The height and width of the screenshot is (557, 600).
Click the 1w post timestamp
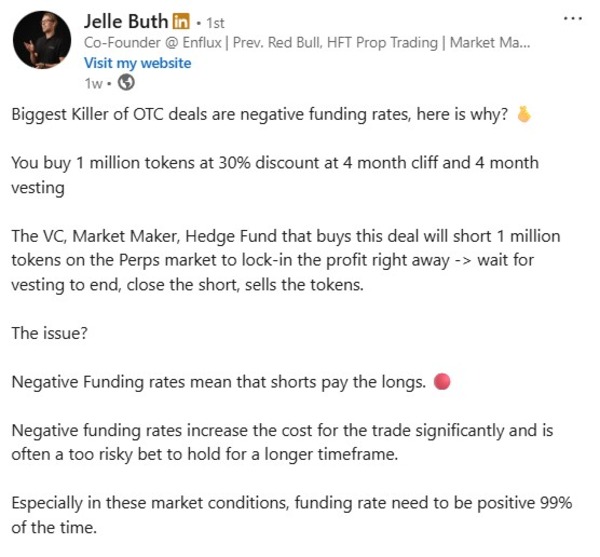[x=94, y=82]
